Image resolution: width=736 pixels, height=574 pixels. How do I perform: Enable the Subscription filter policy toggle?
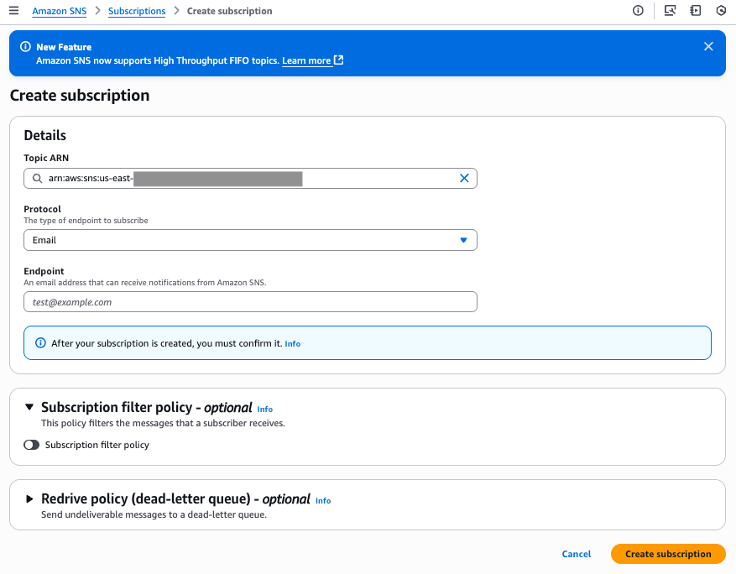pos(32,445)
